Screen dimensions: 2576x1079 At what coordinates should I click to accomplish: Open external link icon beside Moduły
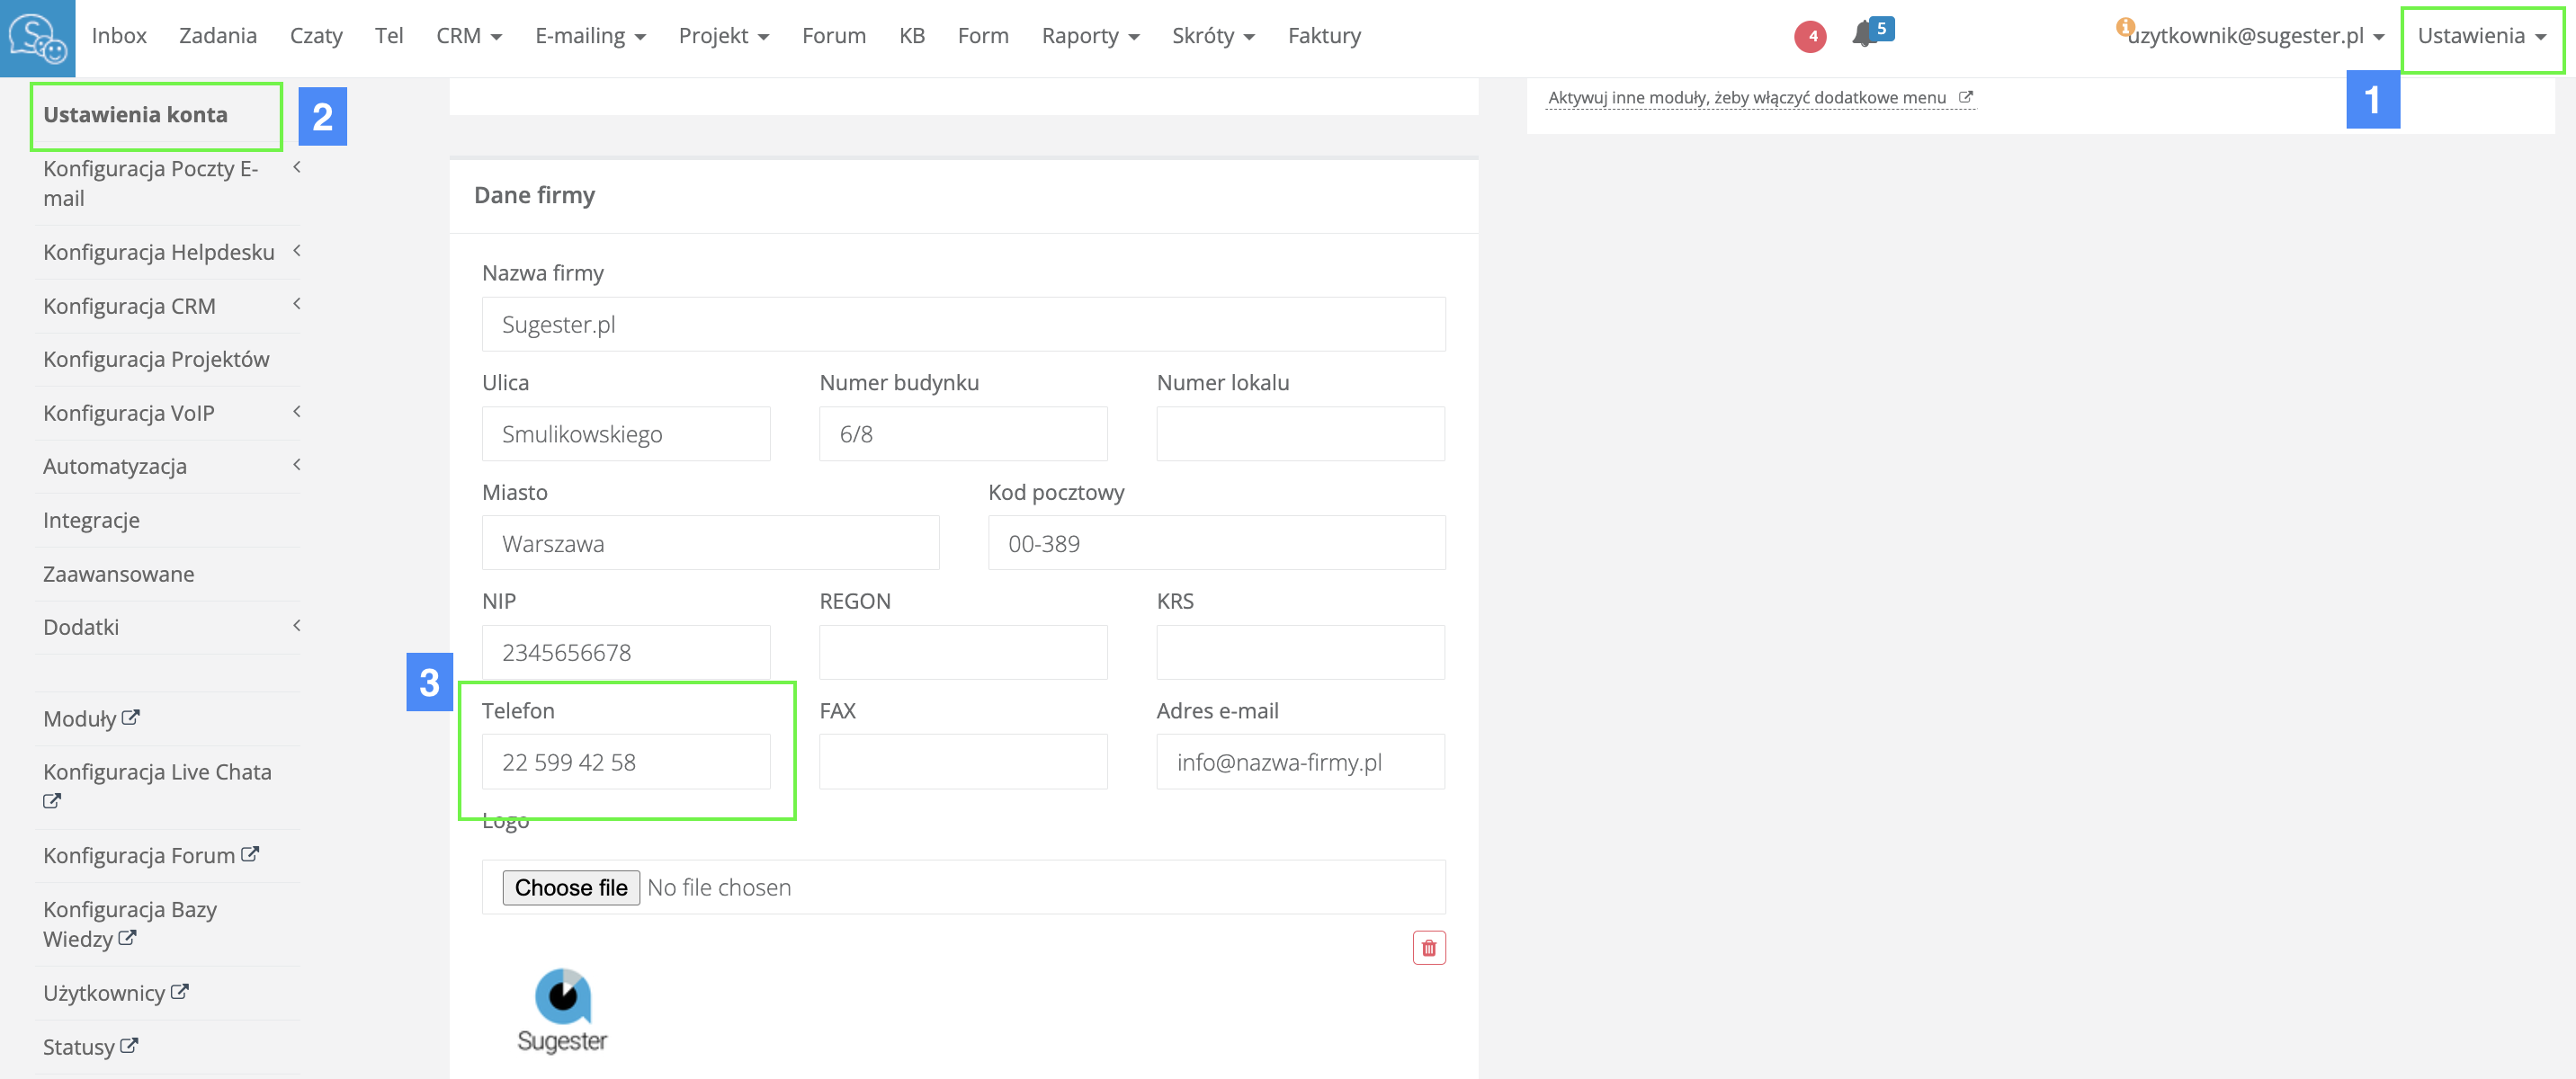point(130,718)
